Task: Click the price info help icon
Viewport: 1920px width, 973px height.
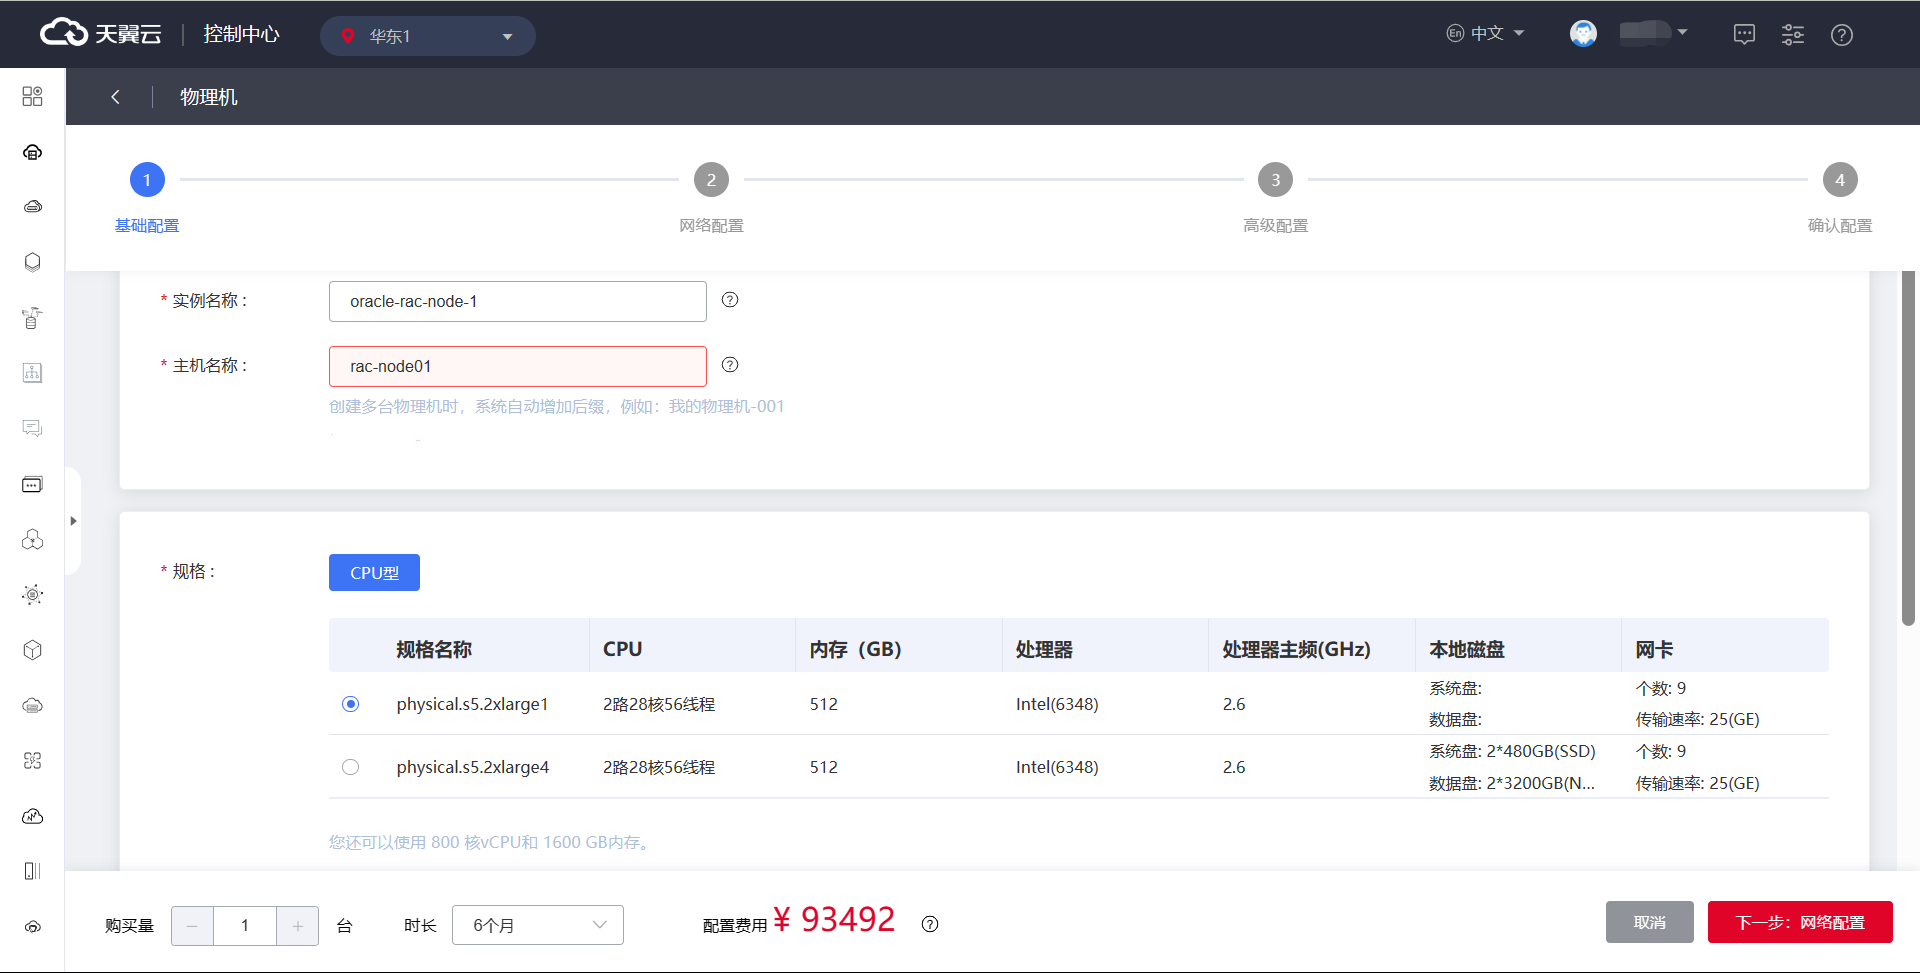Action: click(x=930, y=924)
